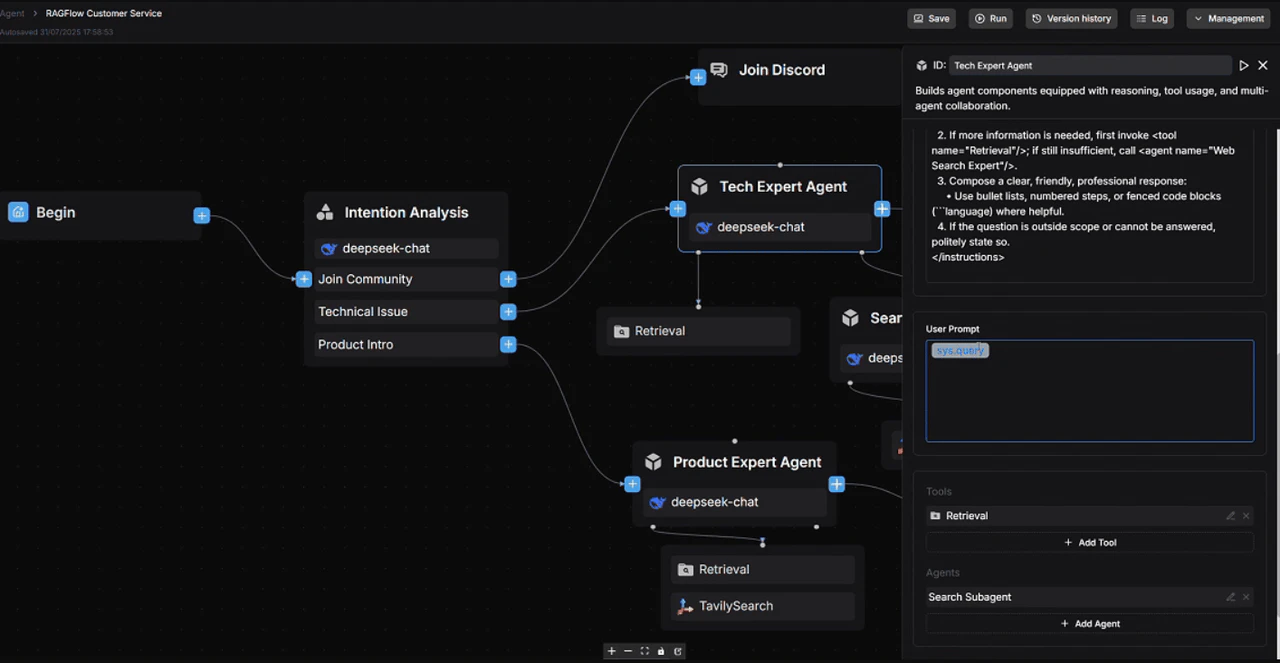Edit the ID field Tech Expert Agent
Viewport: 1280px width, 663px height.
coord(1090,65)
